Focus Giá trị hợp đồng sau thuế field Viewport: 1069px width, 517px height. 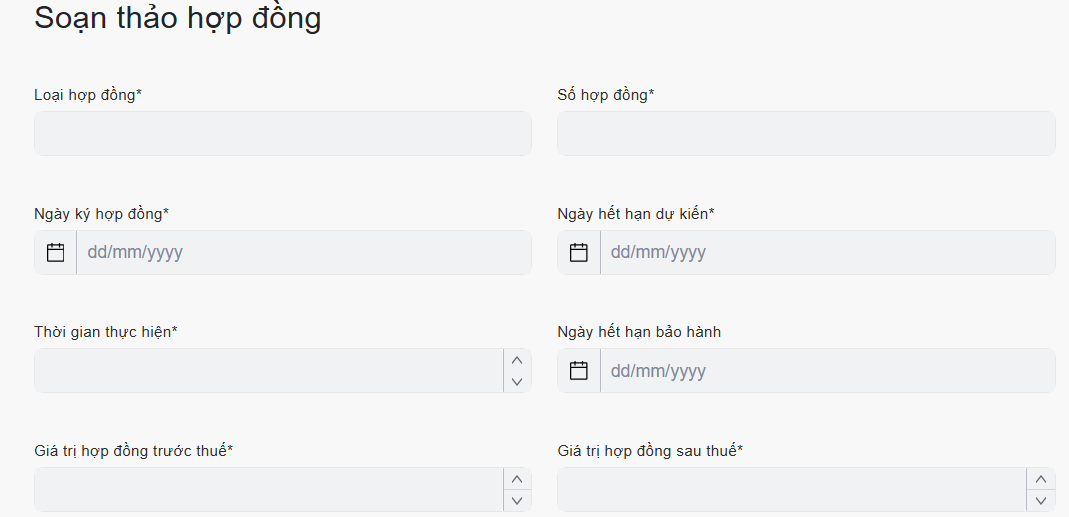[x=791, y=490]
